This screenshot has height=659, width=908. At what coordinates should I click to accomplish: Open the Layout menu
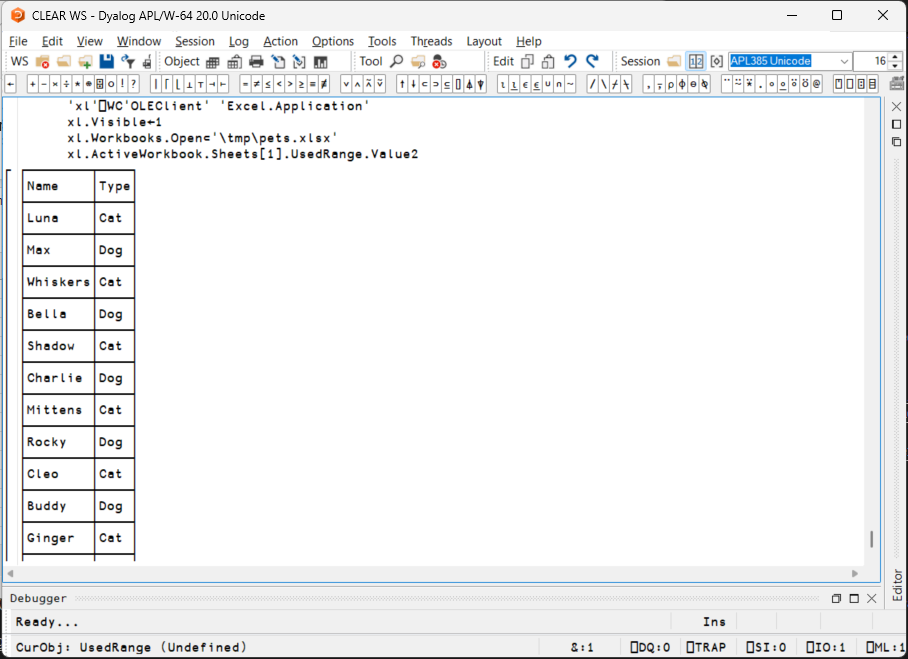coord(484,41)
